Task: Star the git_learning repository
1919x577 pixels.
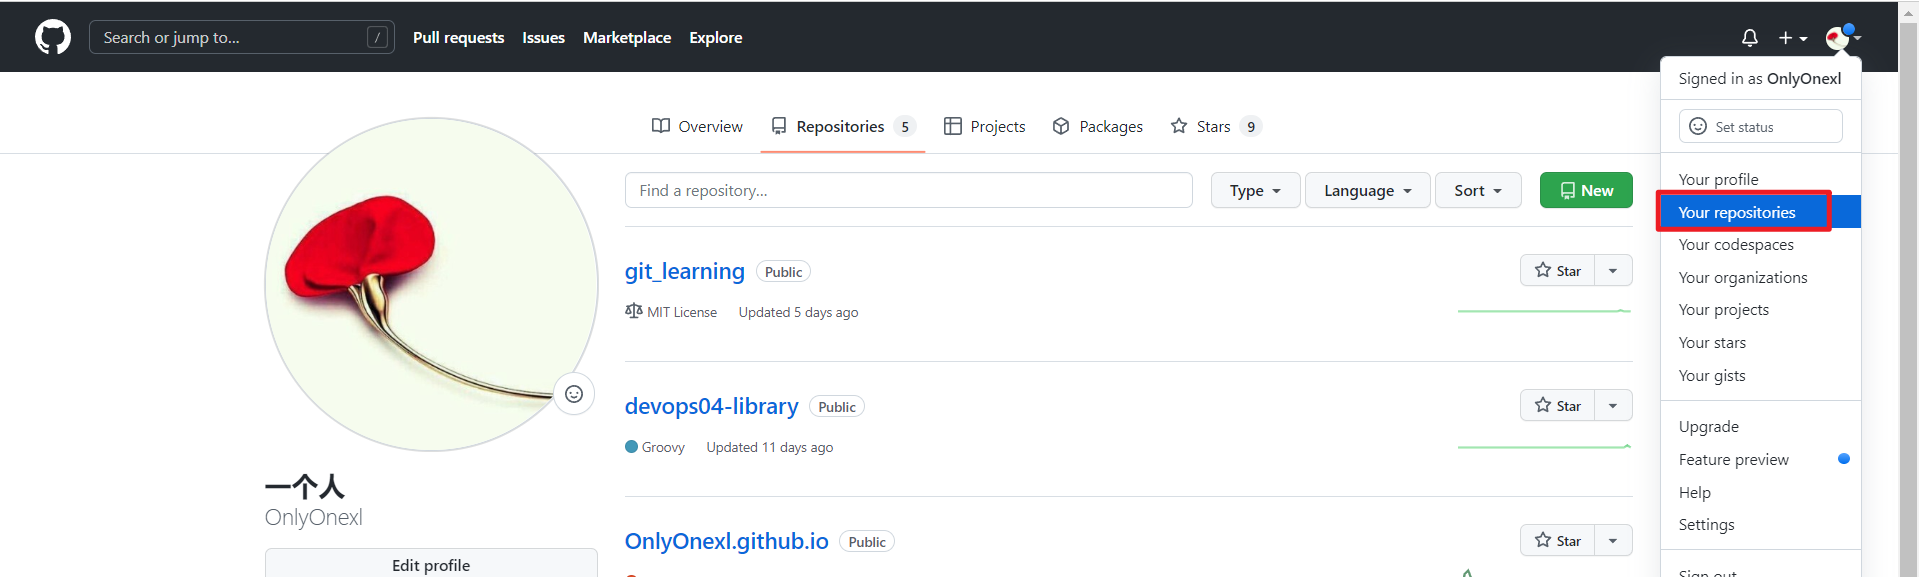Action: [1557, 271]
